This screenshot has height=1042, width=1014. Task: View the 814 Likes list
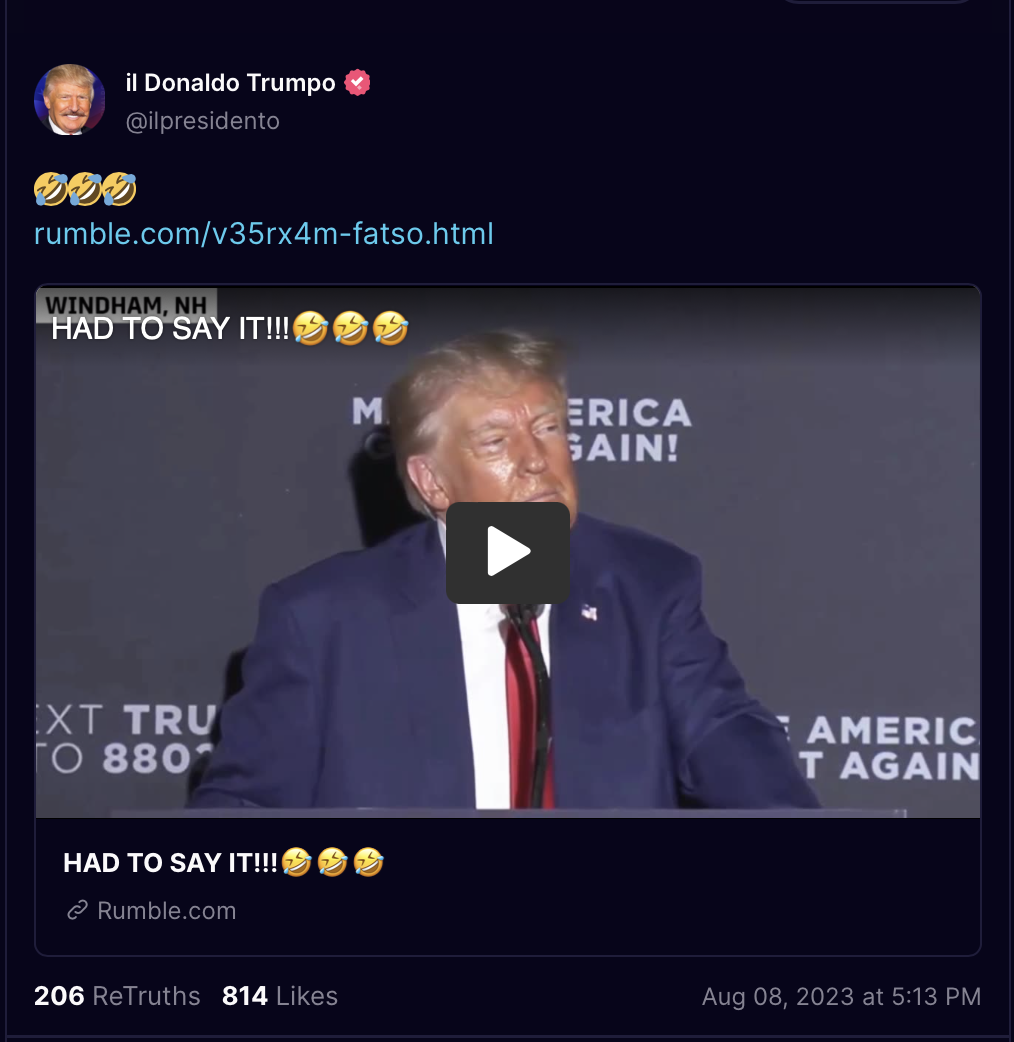coord(280,996)
